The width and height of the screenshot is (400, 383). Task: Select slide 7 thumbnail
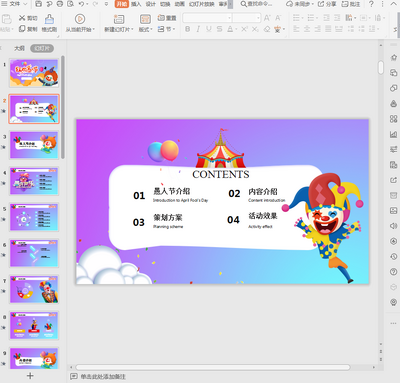(x=34, y=289)
